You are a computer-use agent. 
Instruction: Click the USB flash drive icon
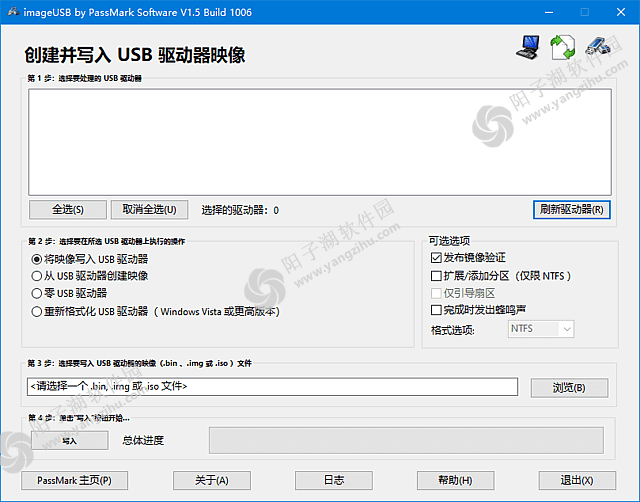[x=598, y=46]
